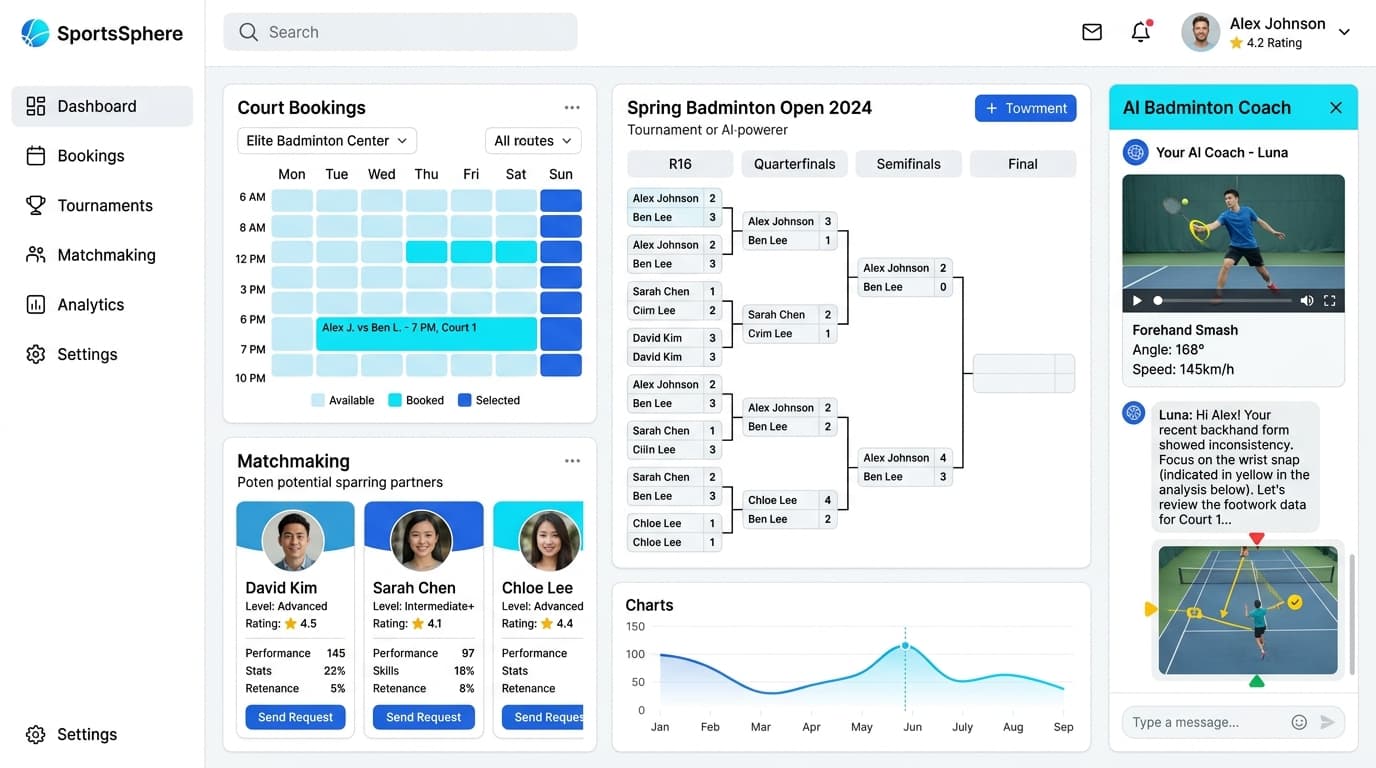Switch to the Quarterfinals tab
Image resolution: width=1376 pixels, height=768 pixels.
coord(794,164)
